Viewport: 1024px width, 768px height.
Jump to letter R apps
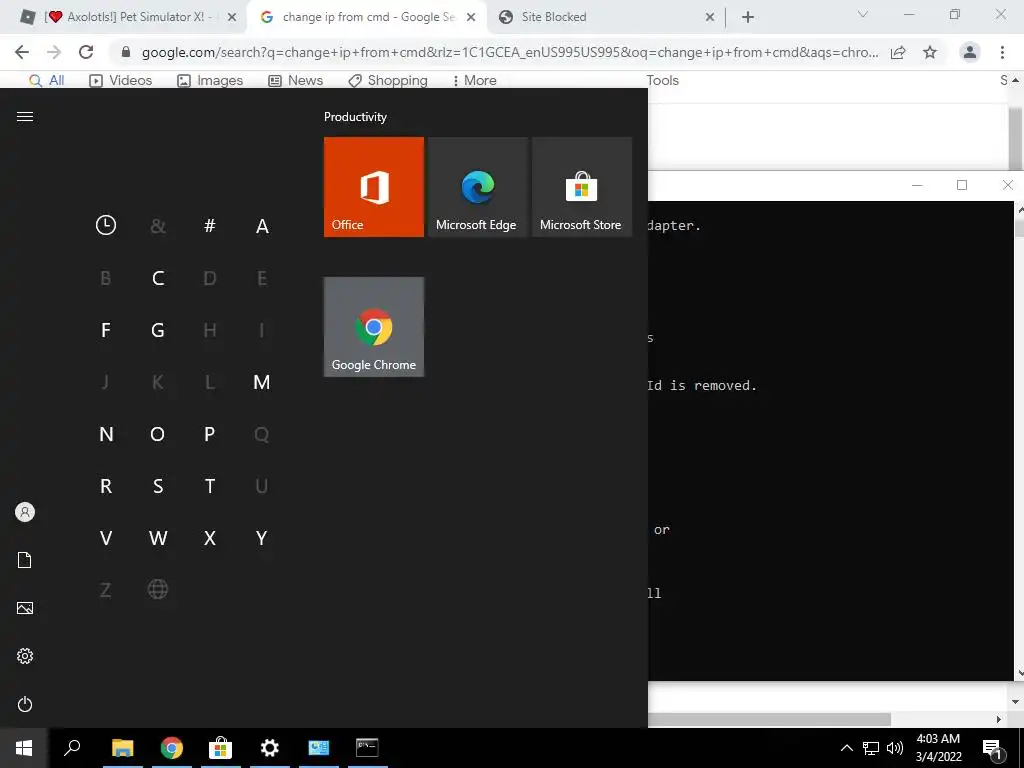[x=106, y=486]
